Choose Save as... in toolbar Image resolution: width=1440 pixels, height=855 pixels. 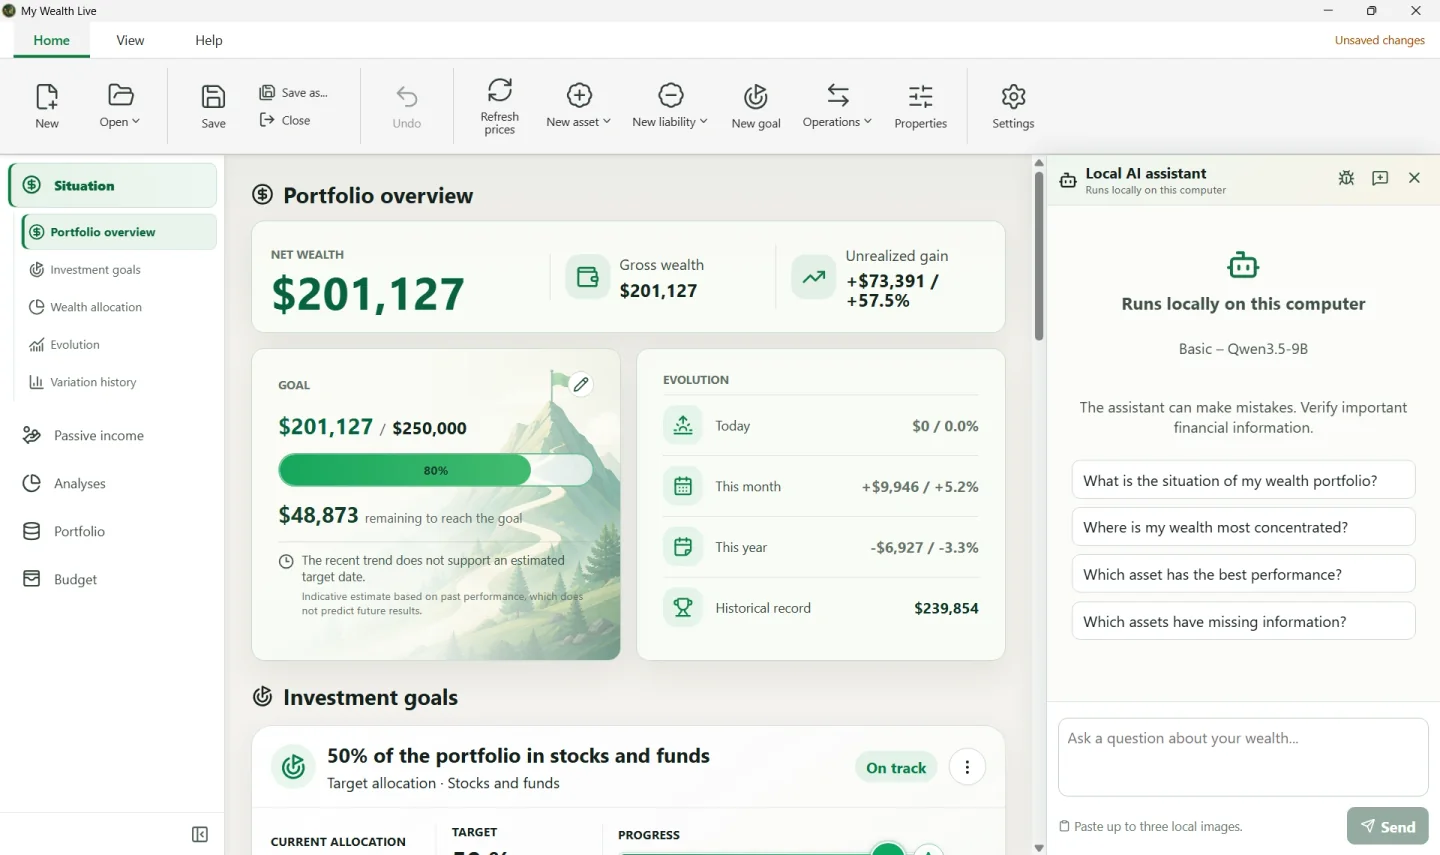click(294, 92)
